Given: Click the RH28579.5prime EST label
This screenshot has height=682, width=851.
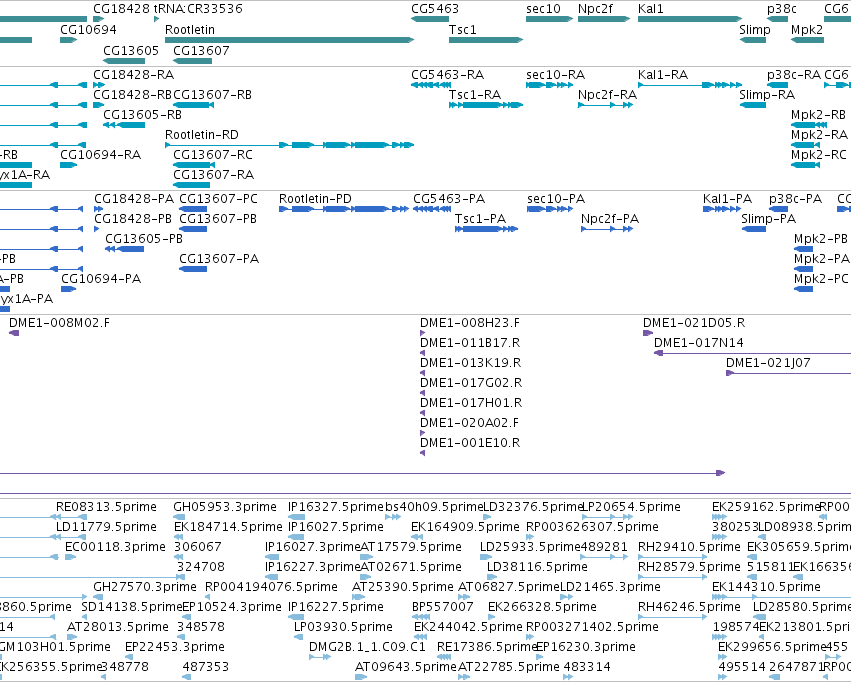Looking at the screenshot, I should [689, 567].
